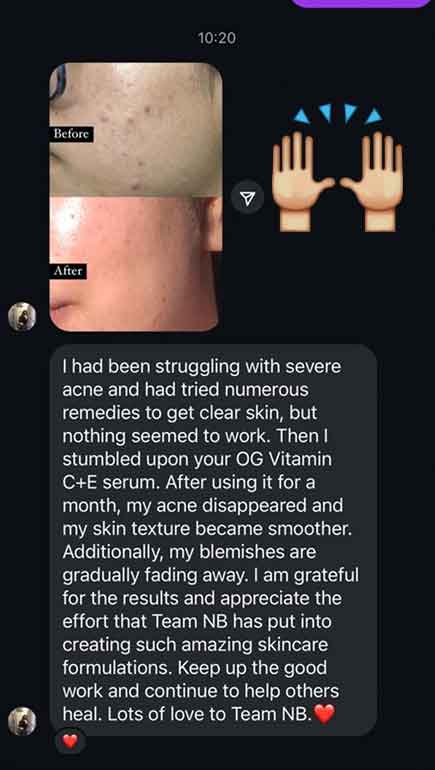Tap the 10:20 timestamp

tap(217, 38)
